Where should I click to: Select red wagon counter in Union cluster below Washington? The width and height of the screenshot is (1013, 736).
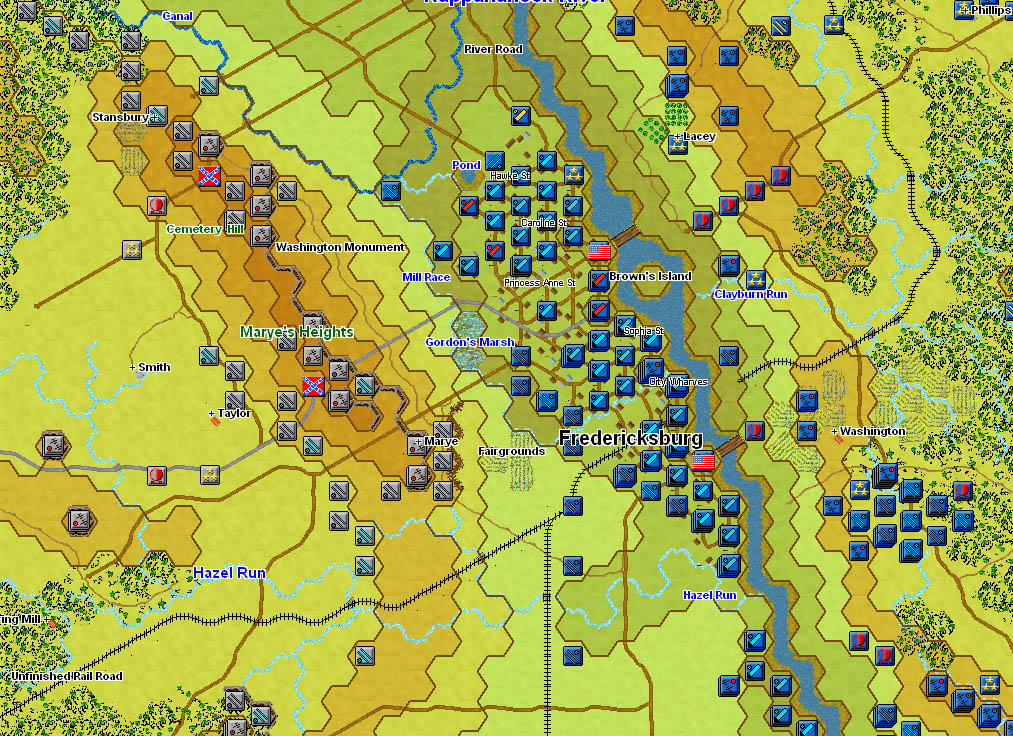pyautogui.click(x=963, y=490)
